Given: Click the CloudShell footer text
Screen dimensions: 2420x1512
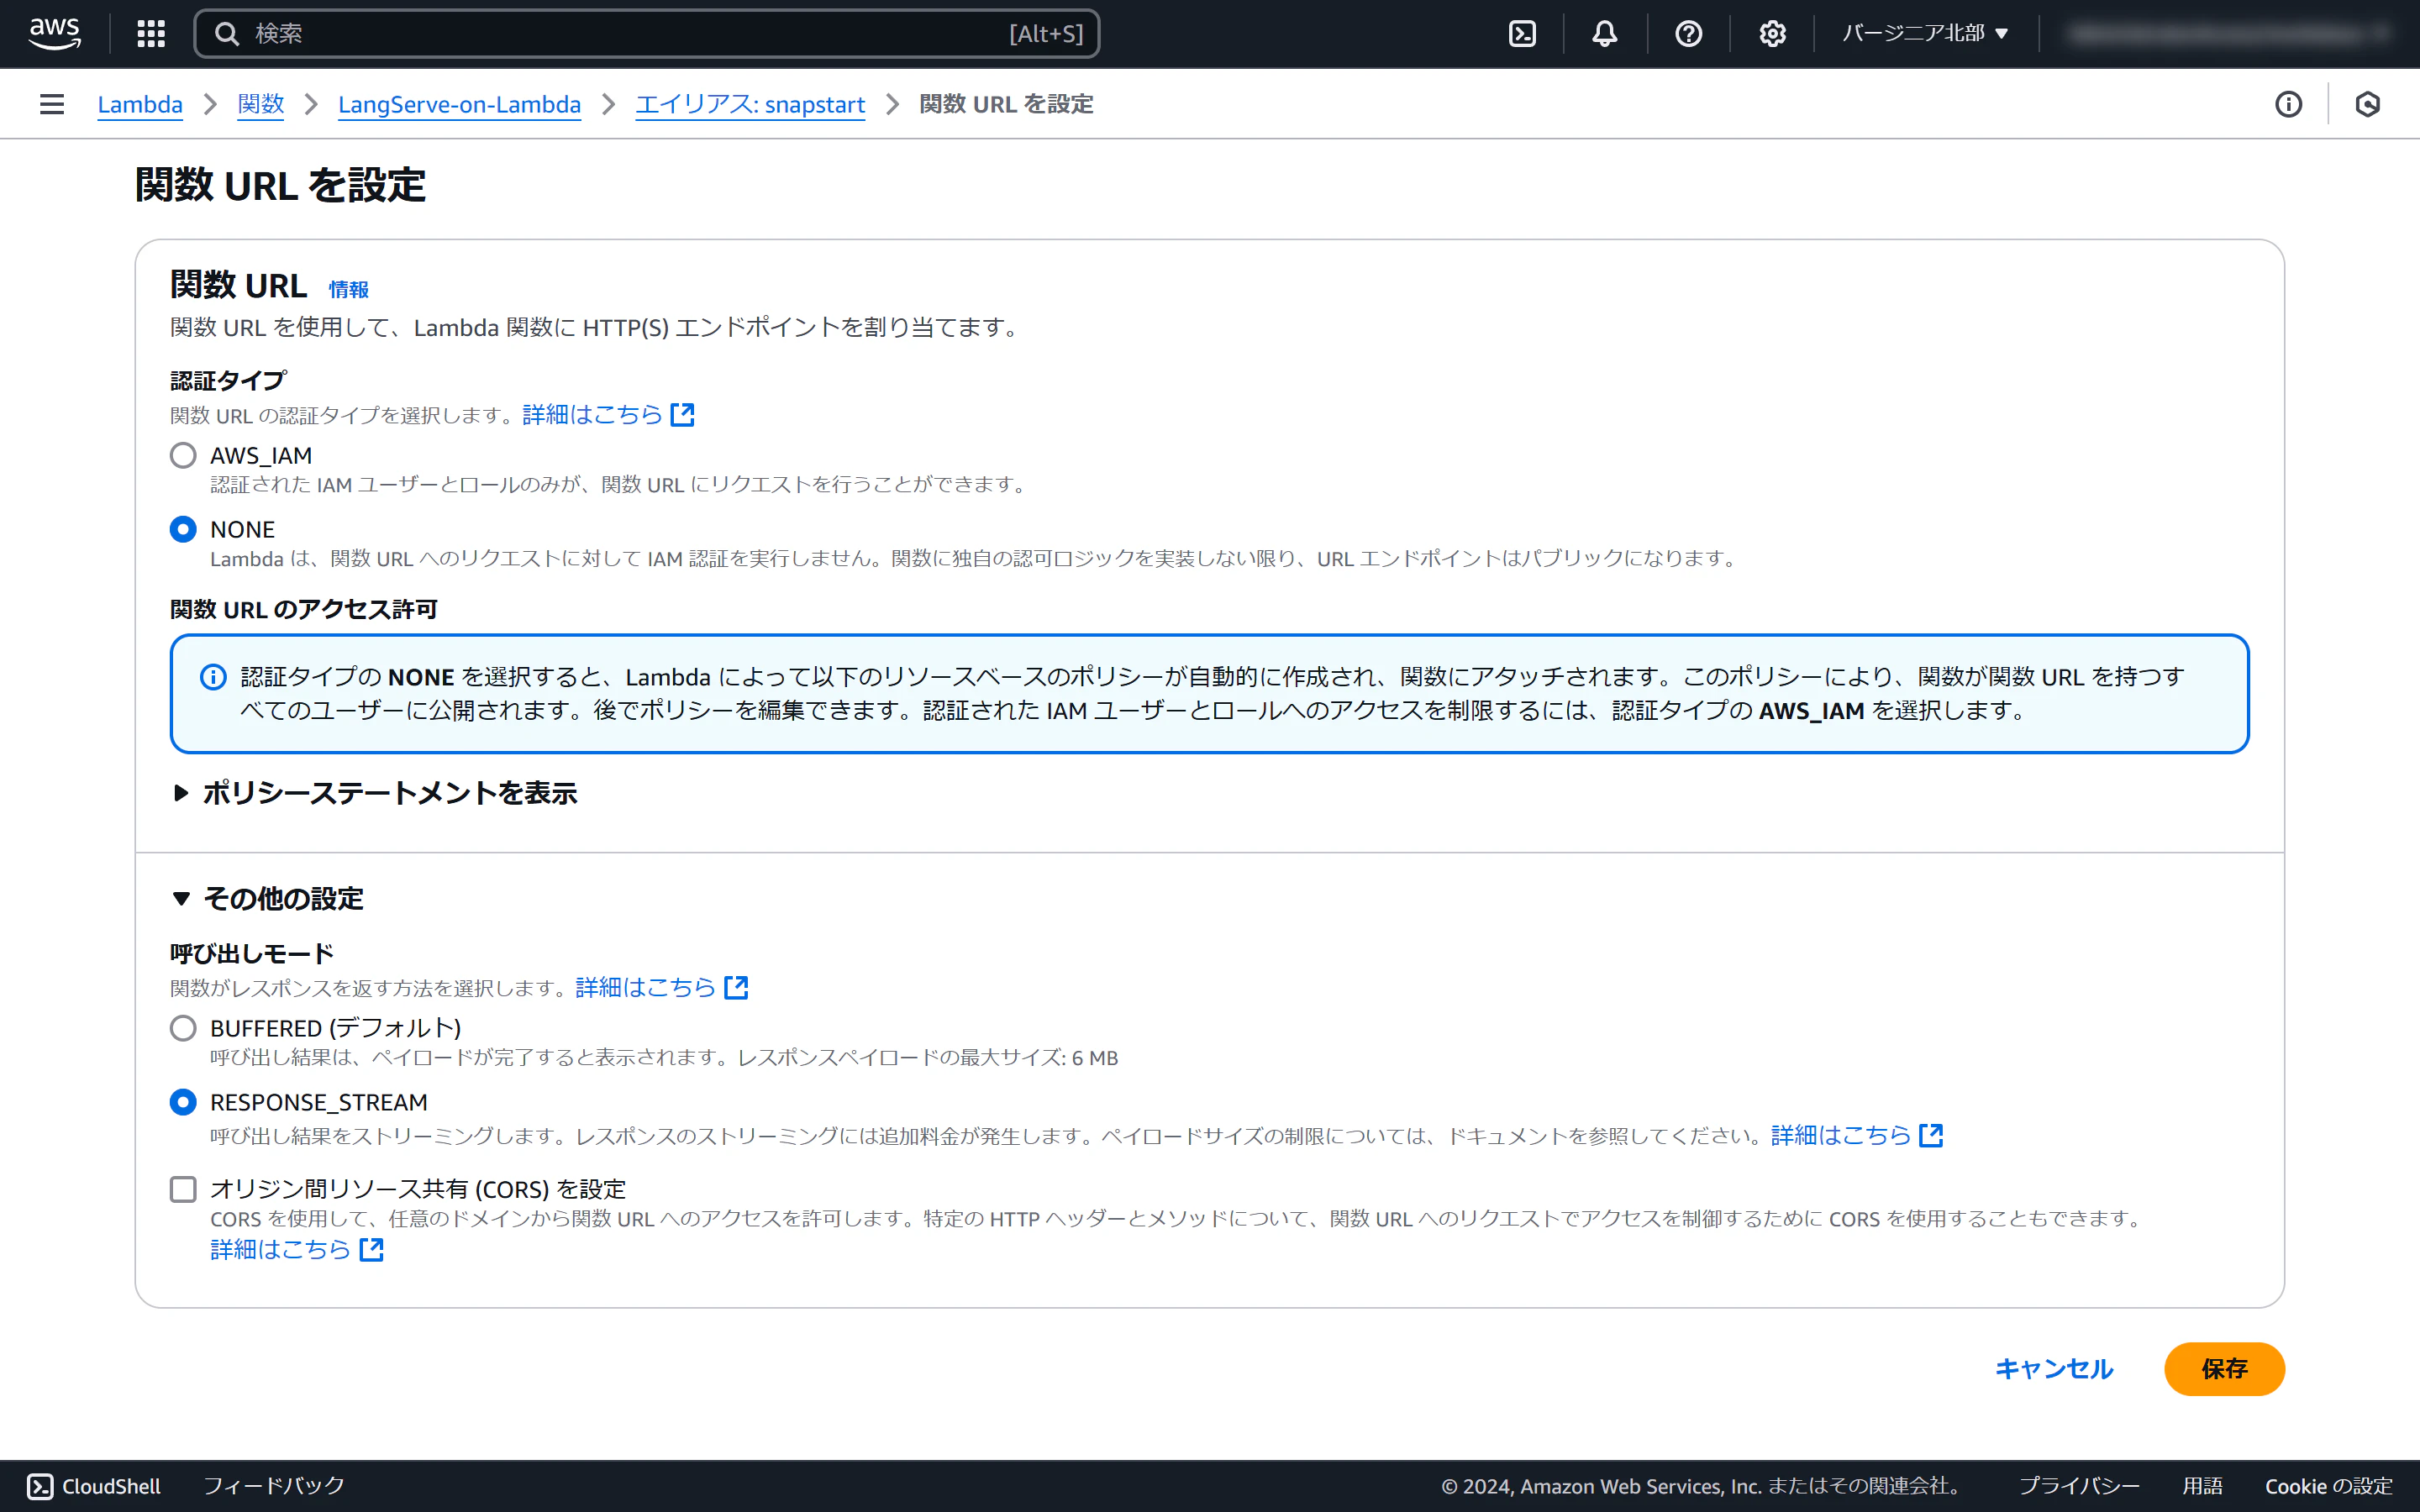Looking at the screenshot, I should click(111, 1486).
